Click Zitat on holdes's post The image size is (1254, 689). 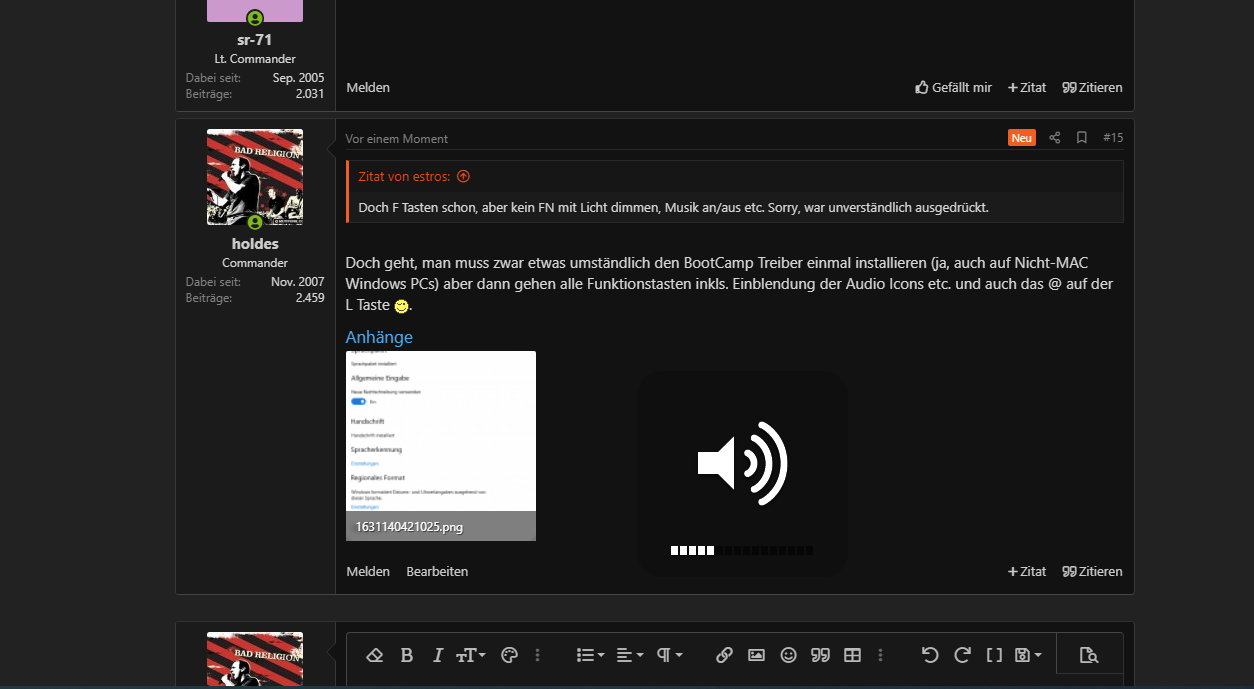coord(1027,571)
